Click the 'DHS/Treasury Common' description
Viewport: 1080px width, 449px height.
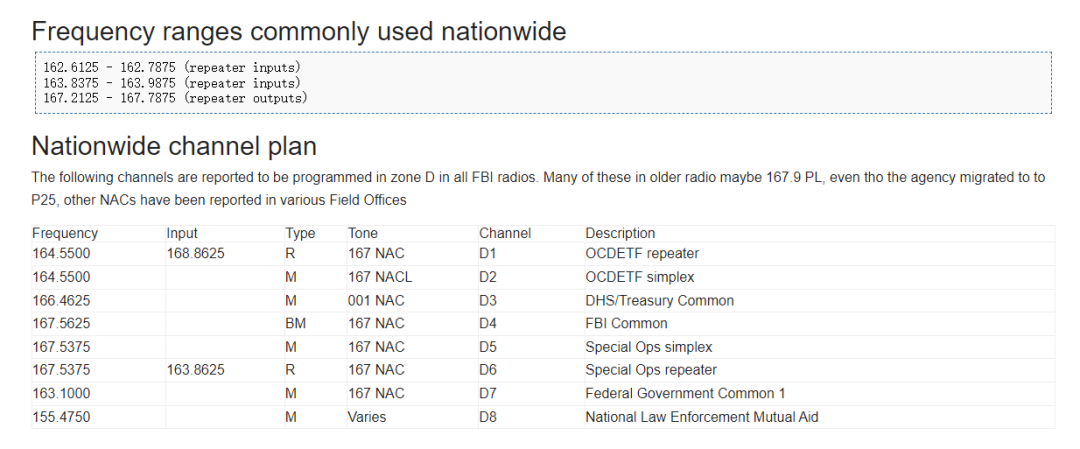[659, 300]
